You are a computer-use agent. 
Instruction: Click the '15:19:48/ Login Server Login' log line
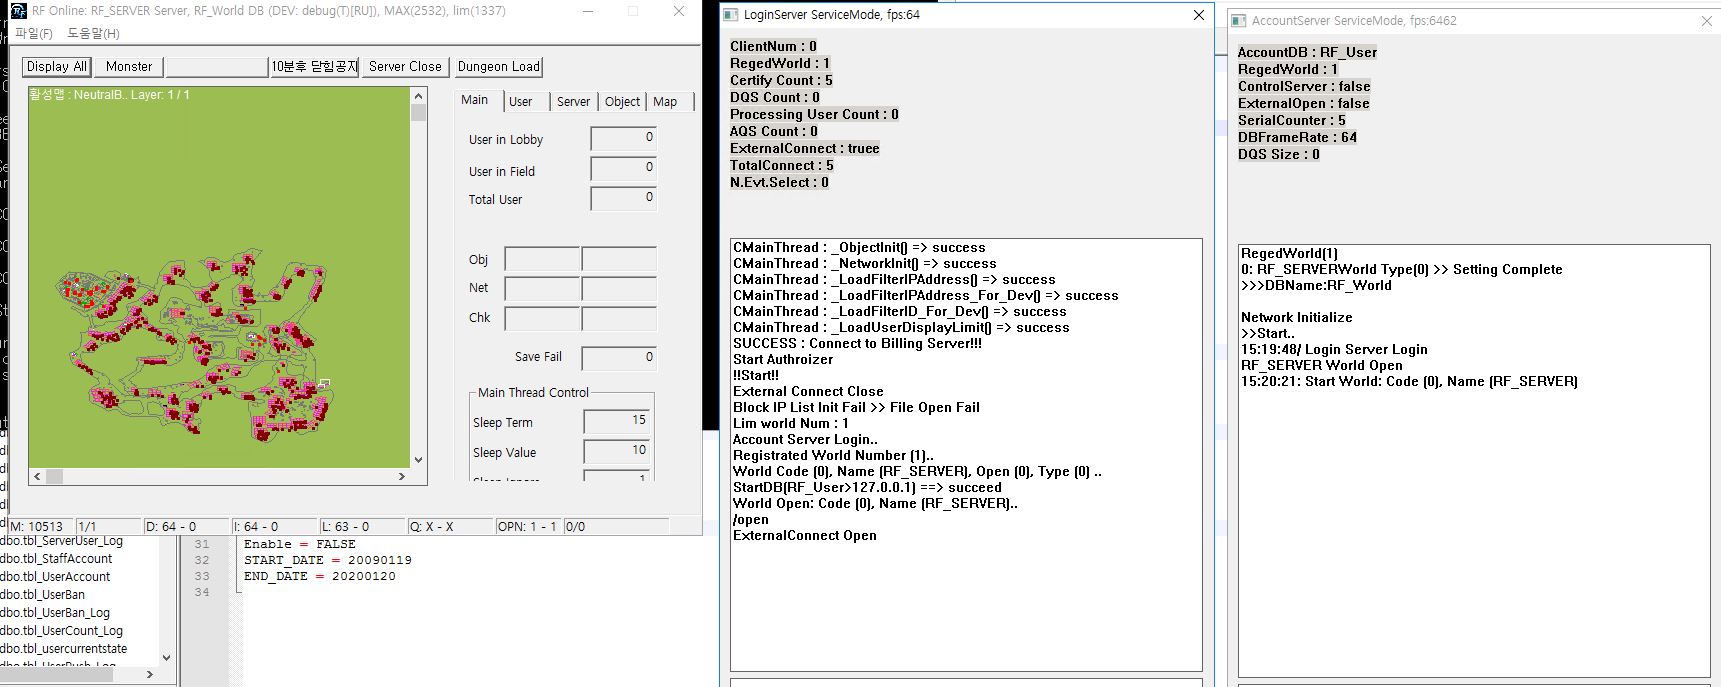1334,349
